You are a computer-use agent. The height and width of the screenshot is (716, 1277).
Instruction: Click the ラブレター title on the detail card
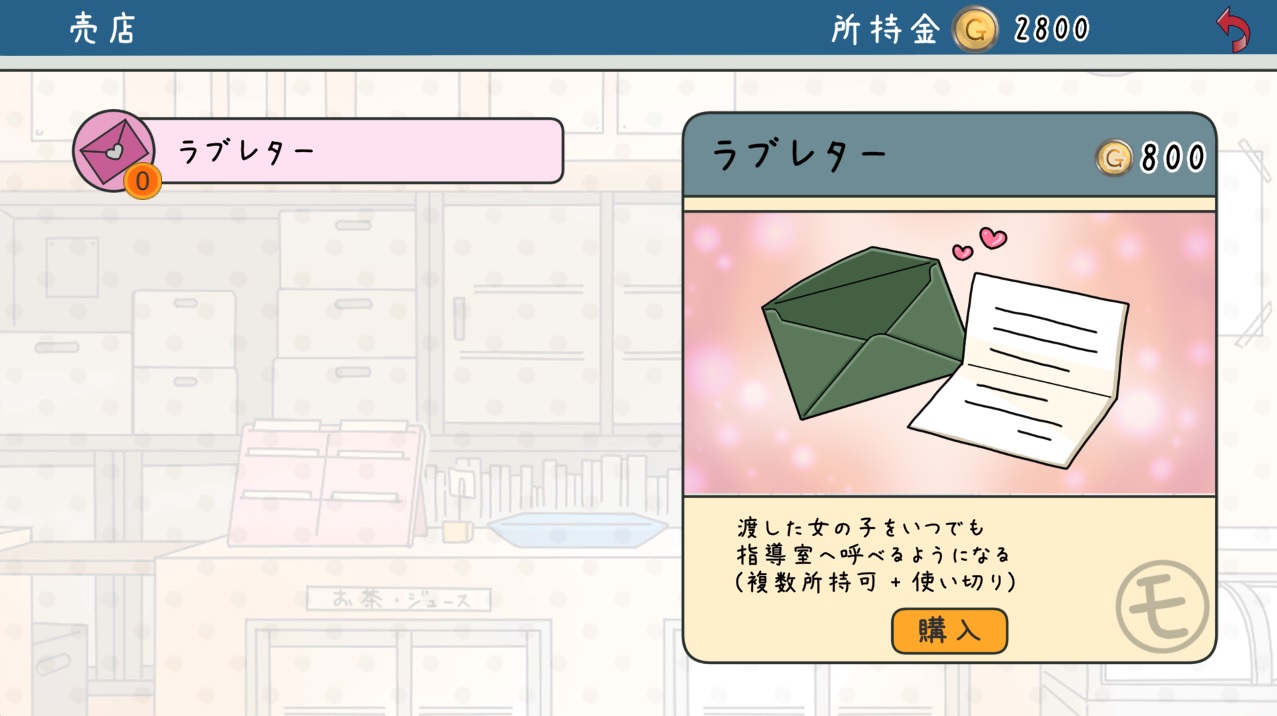799,155
